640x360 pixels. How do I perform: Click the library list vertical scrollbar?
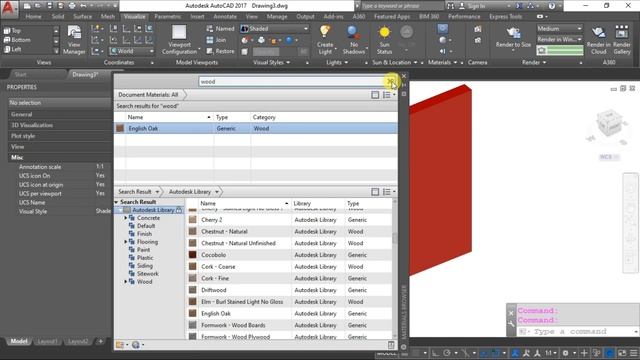[x=394, y=269]
